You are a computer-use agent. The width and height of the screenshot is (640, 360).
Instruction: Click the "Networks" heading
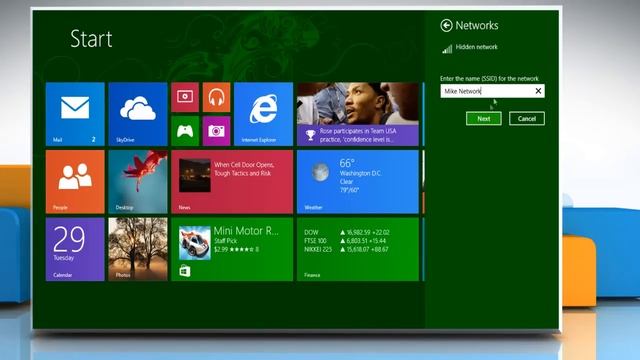click(x=477, y=25)
